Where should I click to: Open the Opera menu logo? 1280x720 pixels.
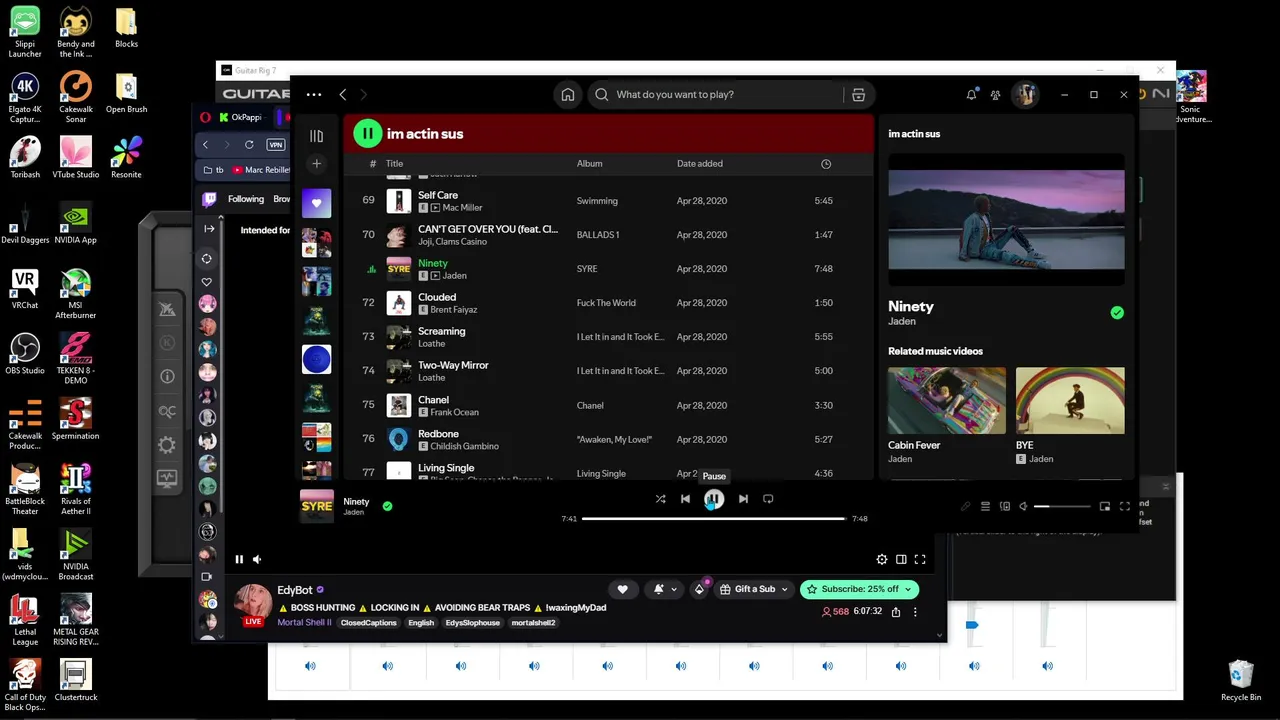[x=205, y=117]
